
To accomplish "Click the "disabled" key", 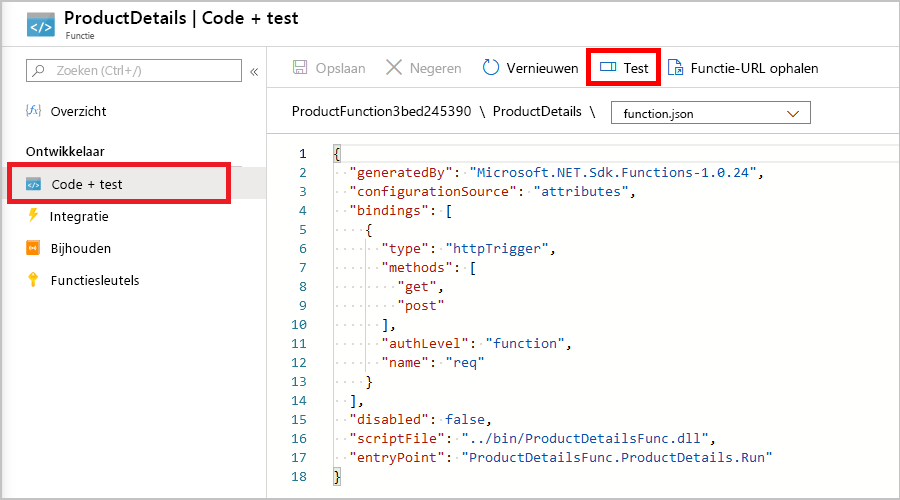I will point(389,419).
